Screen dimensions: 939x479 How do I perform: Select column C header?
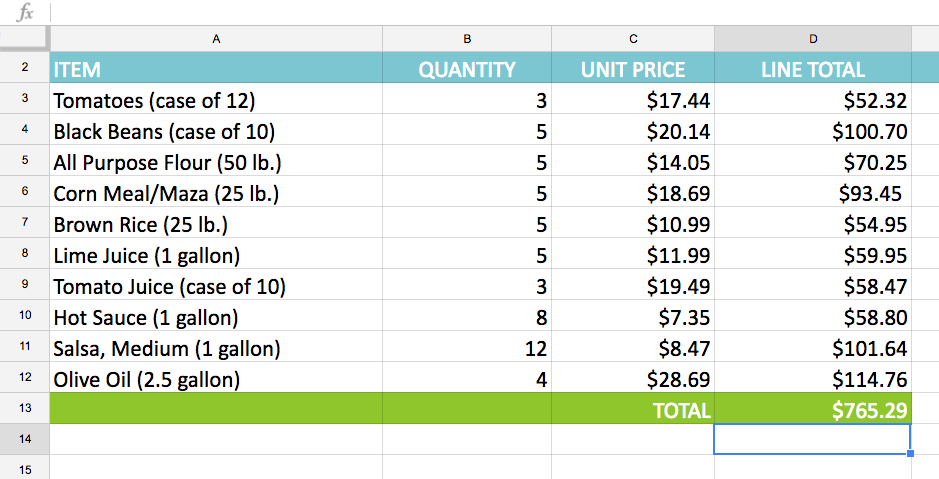point(632,39)
